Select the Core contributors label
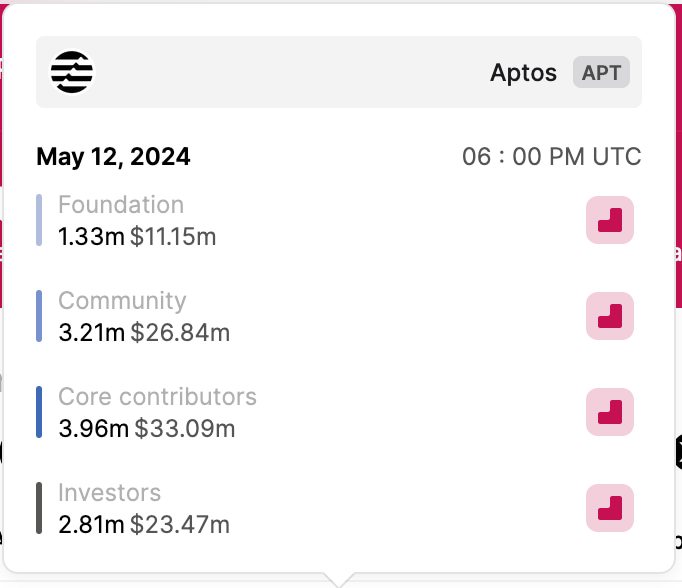The width and height of the screenshot is (682, 588). (x=157, y=397)
